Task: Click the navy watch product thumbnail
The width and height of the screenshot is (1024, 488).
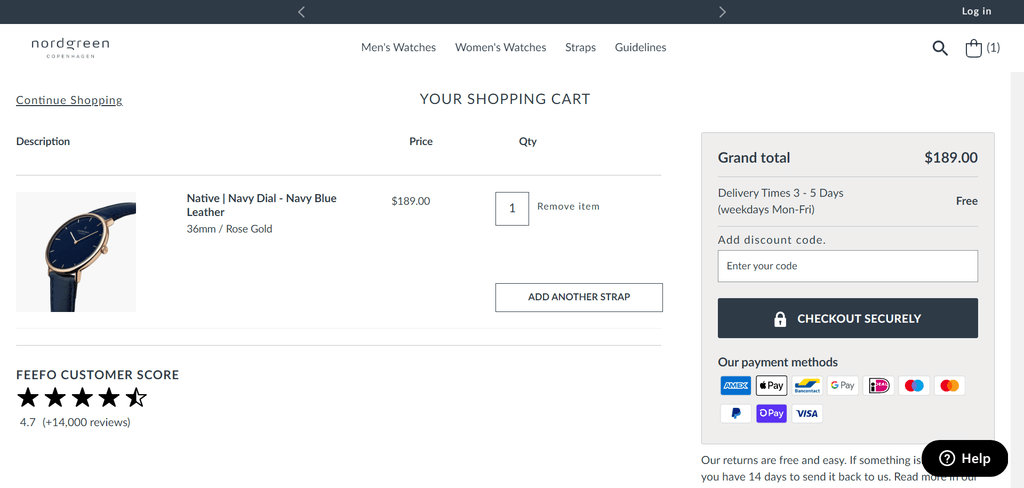Action: click(x=76, y=252)
